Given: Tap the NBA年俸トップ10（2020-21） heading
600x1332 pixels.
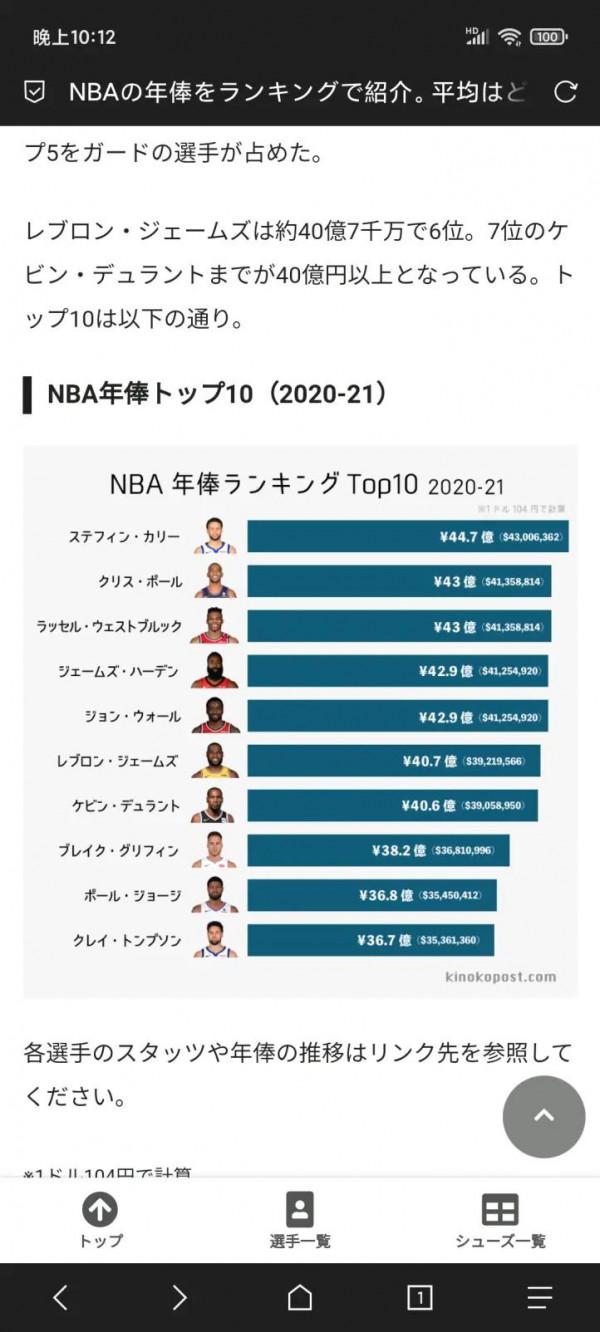Looking at the screenshot, I should 217,394.
